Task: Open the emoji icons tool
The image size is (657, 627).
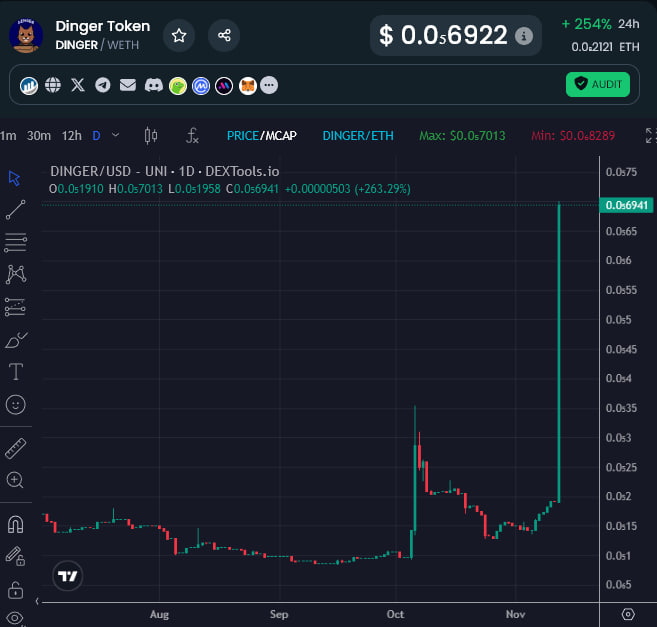Action: 16,405
